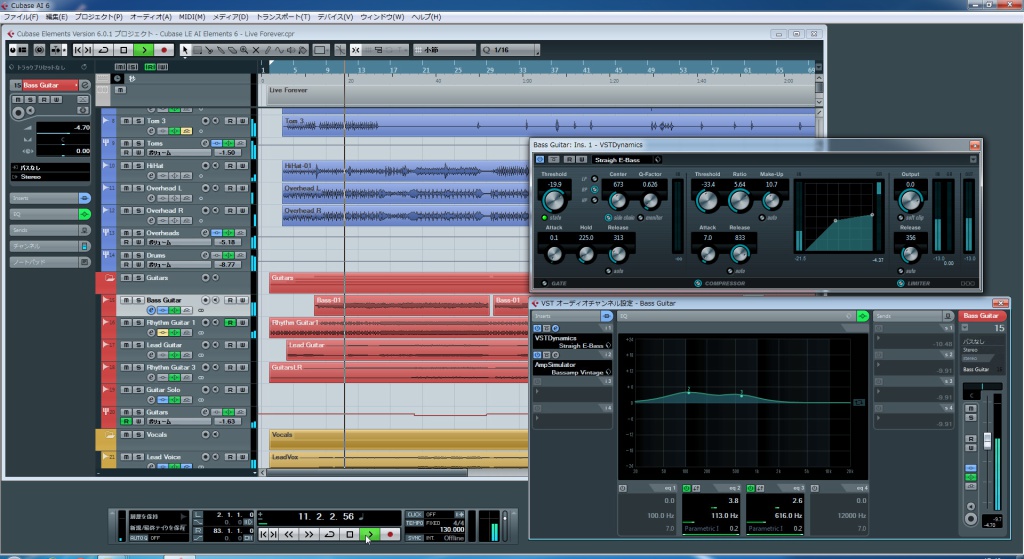Click the Limiter Output knob
The image size is (1024, 559).
coord(910,200)
